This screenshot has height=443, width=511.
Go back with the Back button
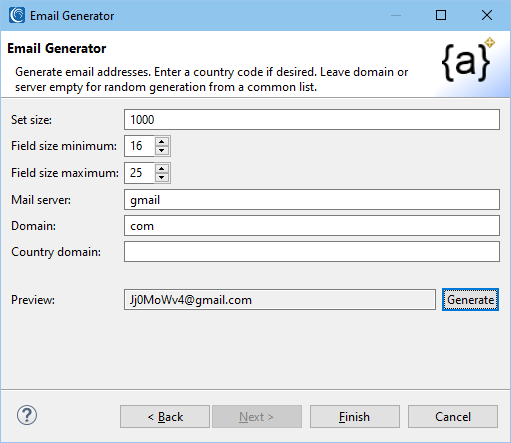(165, 417)
